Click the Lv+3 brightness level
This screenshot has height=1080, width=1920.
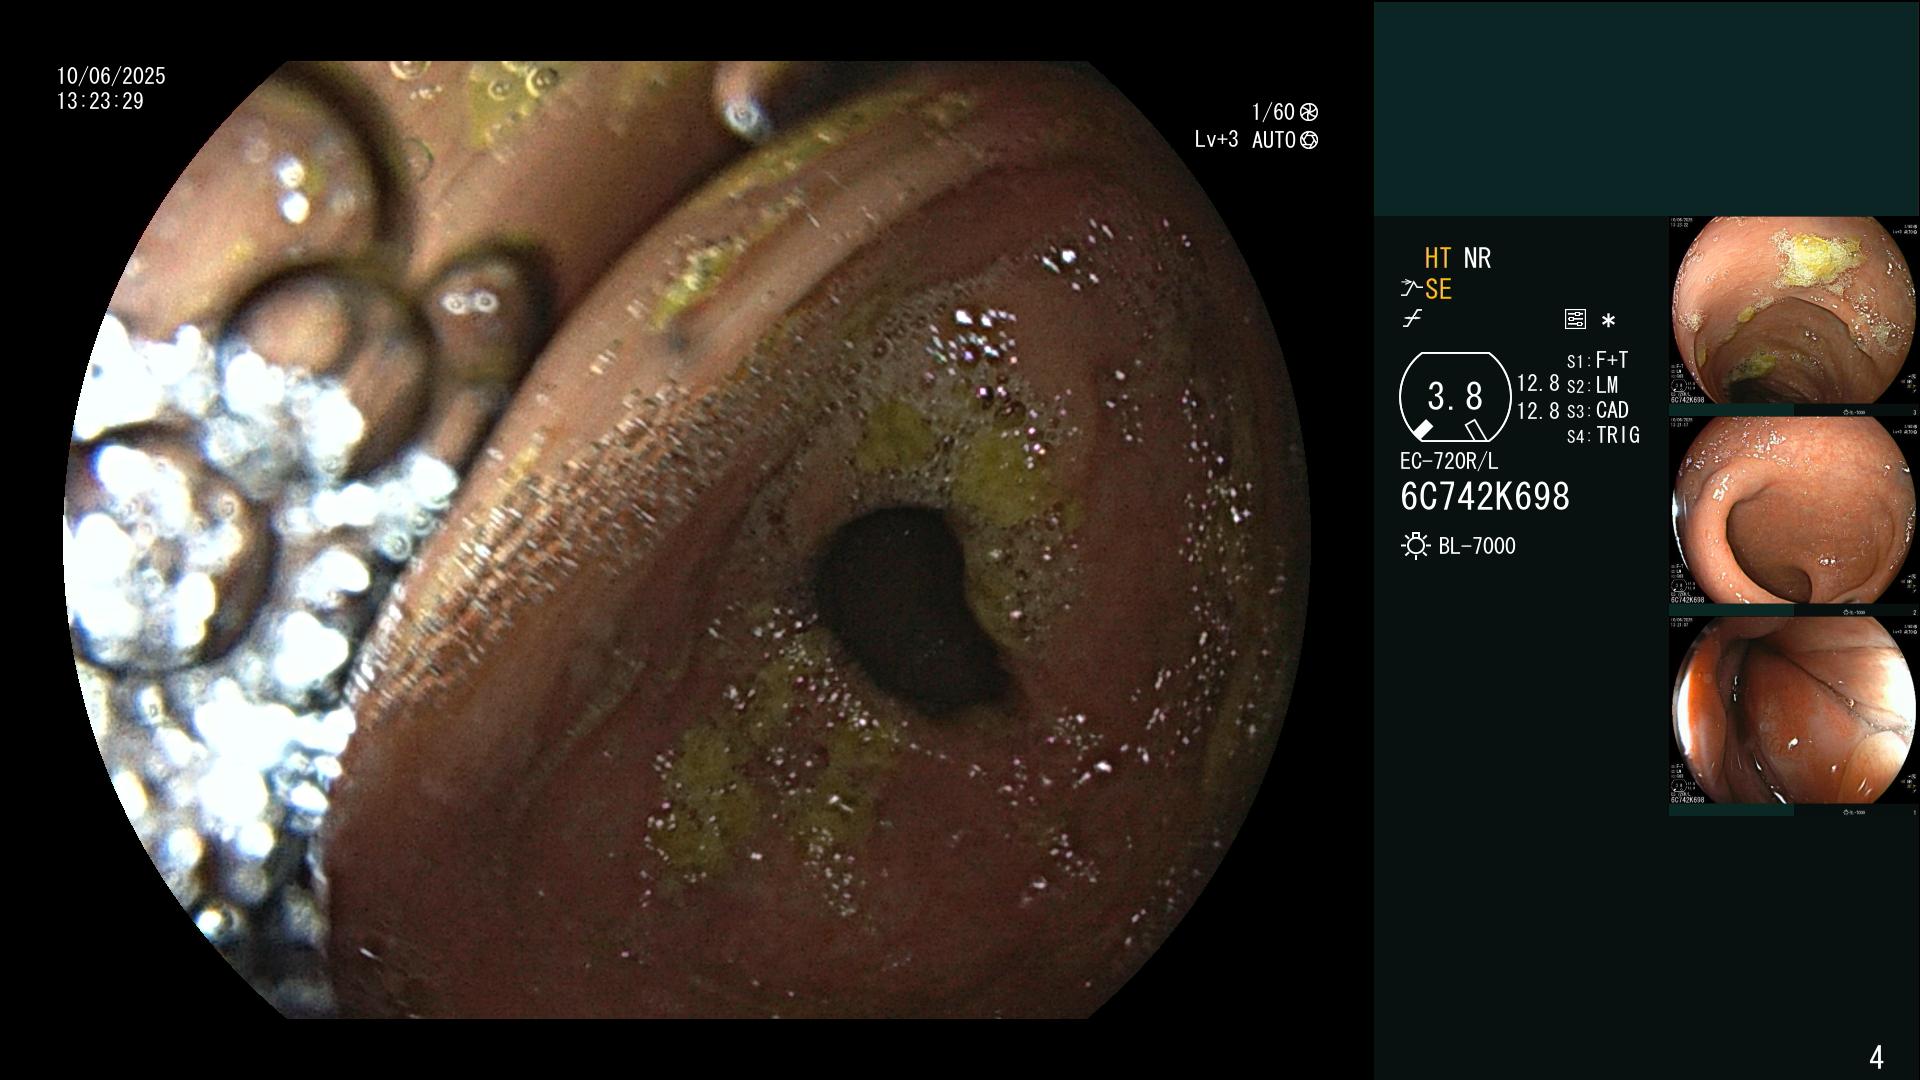[1216, 140]
